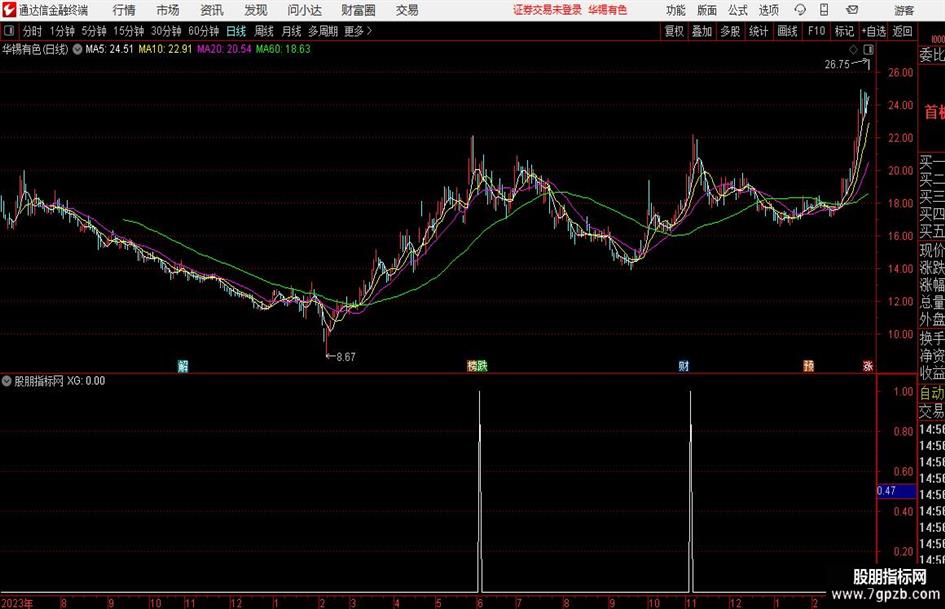This screenshot has width=945, height=609.
Task: Switch to 60分钟 period tab
Action: pyautogui.click(x=203, y=31)
